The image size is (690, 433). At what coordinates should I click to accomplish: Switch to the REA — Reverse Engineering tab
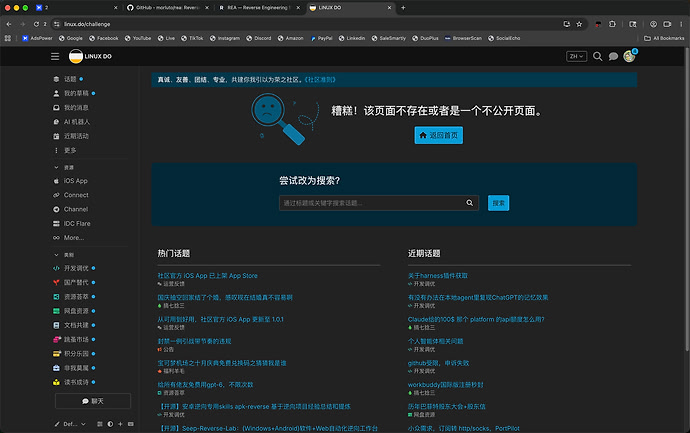click(258, 7)
